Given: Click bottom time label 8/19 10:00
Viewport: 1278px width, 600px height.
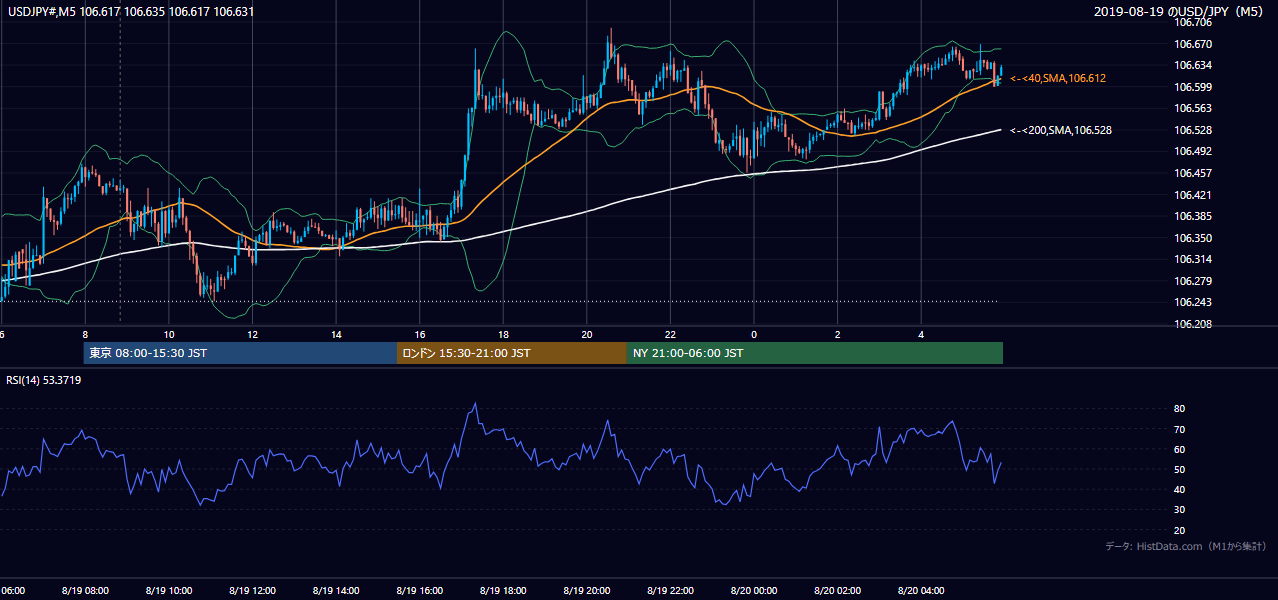Looking at the screenshot, I should 169,591.
